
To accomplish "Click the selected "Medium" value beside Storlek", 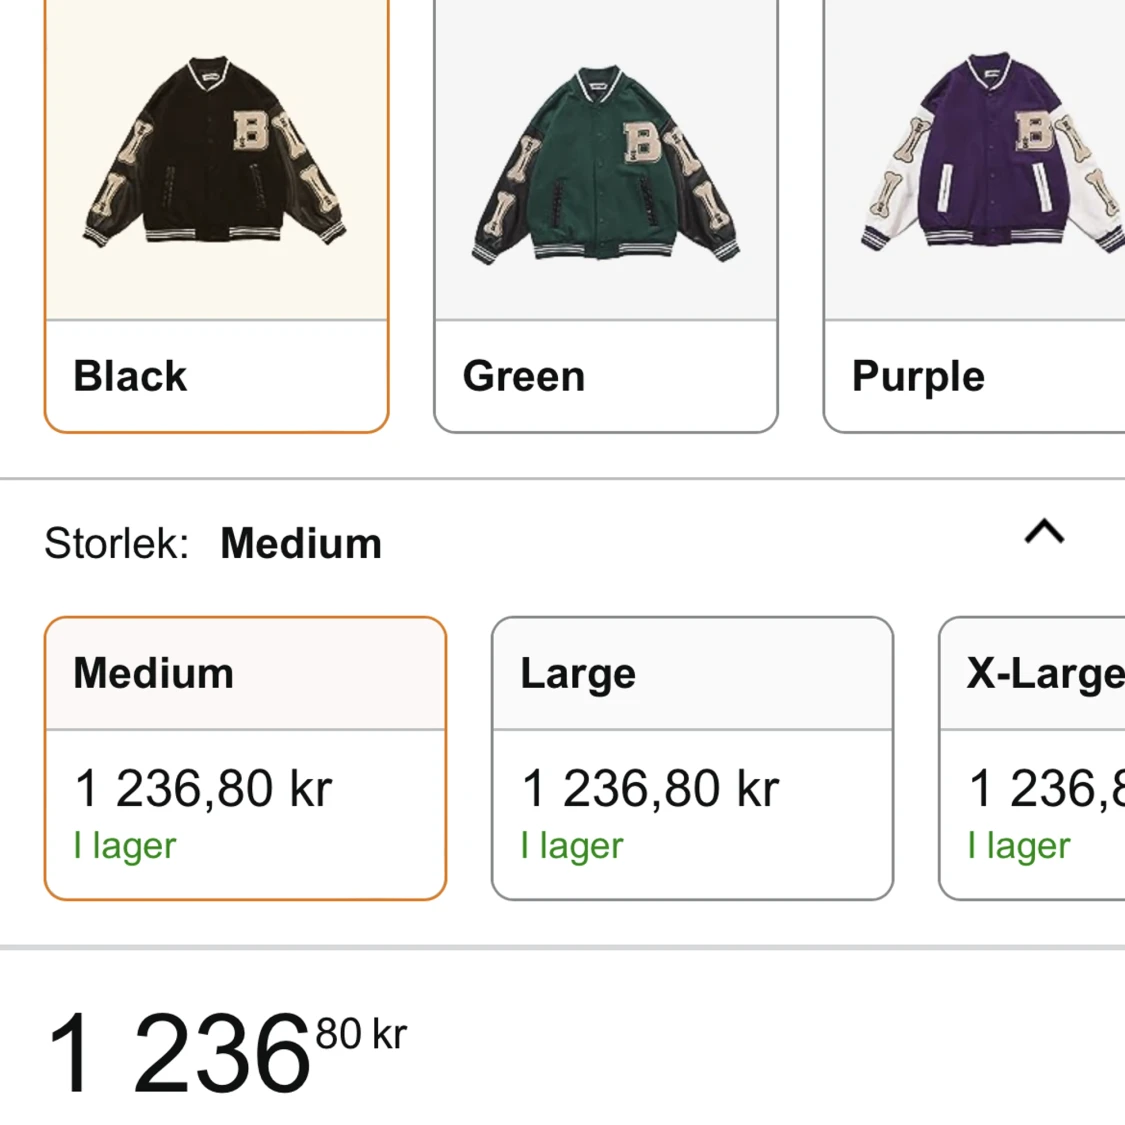I will click(301, 544).
